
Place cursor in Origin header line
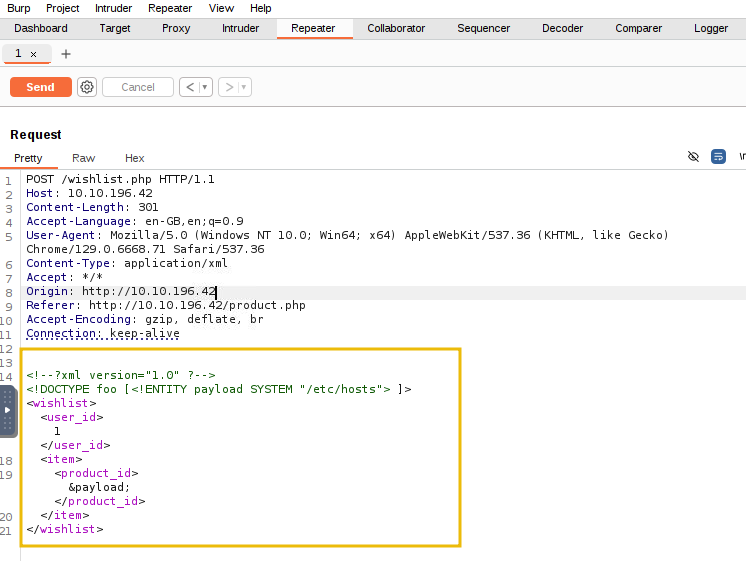121,291
